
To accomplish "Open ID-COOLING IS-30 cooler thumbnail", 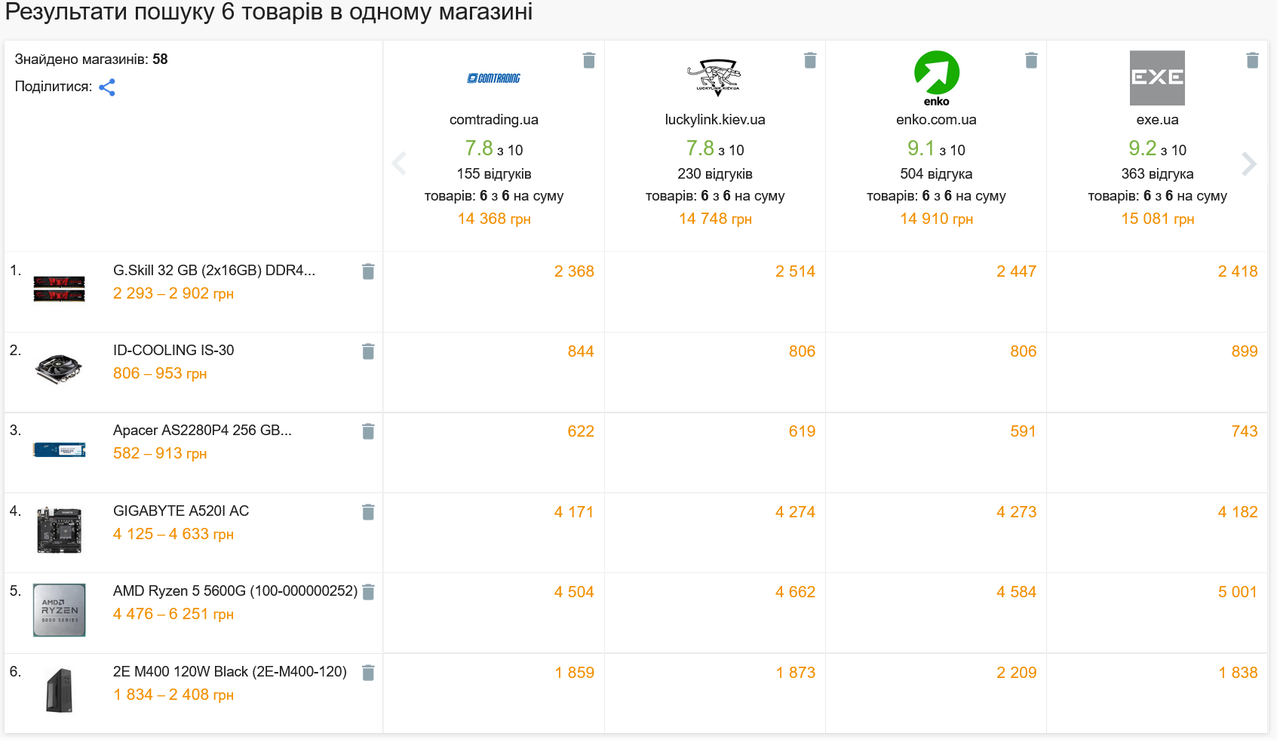I will [59, 369].
